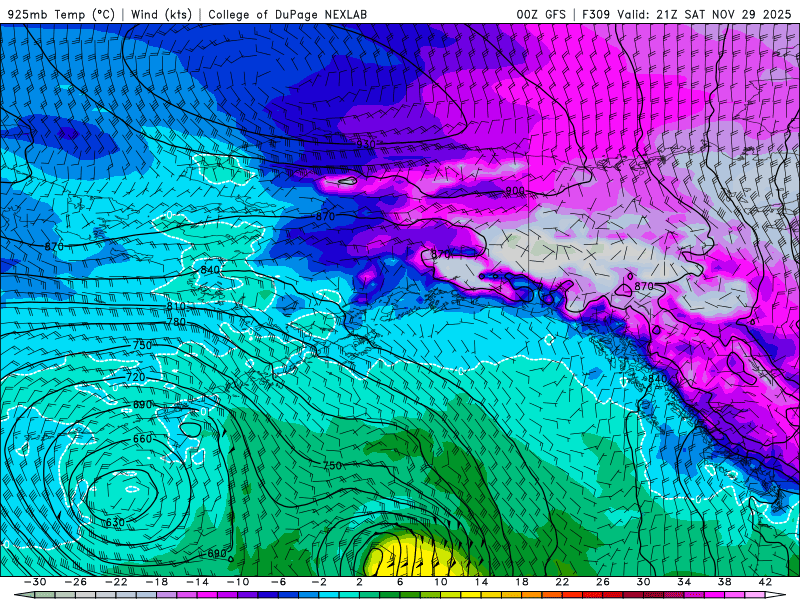The height and width of the screenshot is (600, 800).
Task: Click the 38 color scale label
Action: (725, 582)
